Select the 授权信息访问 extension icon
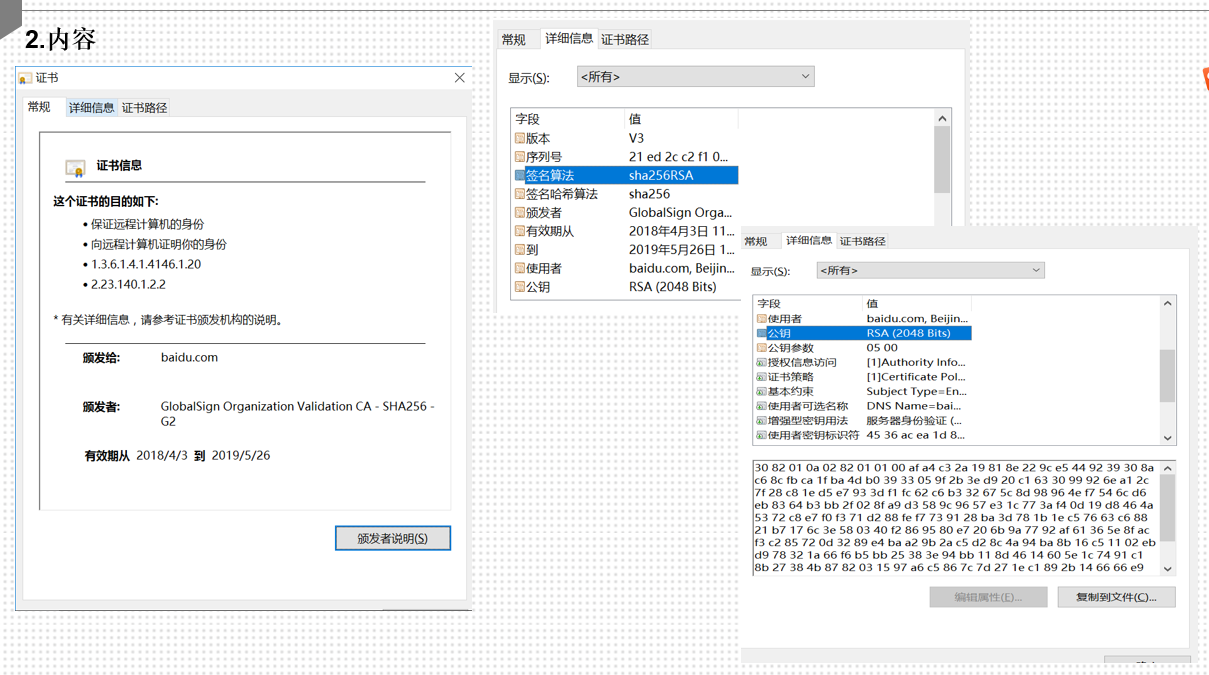Screen dimensions: 1209x675 tap(762, 362)
